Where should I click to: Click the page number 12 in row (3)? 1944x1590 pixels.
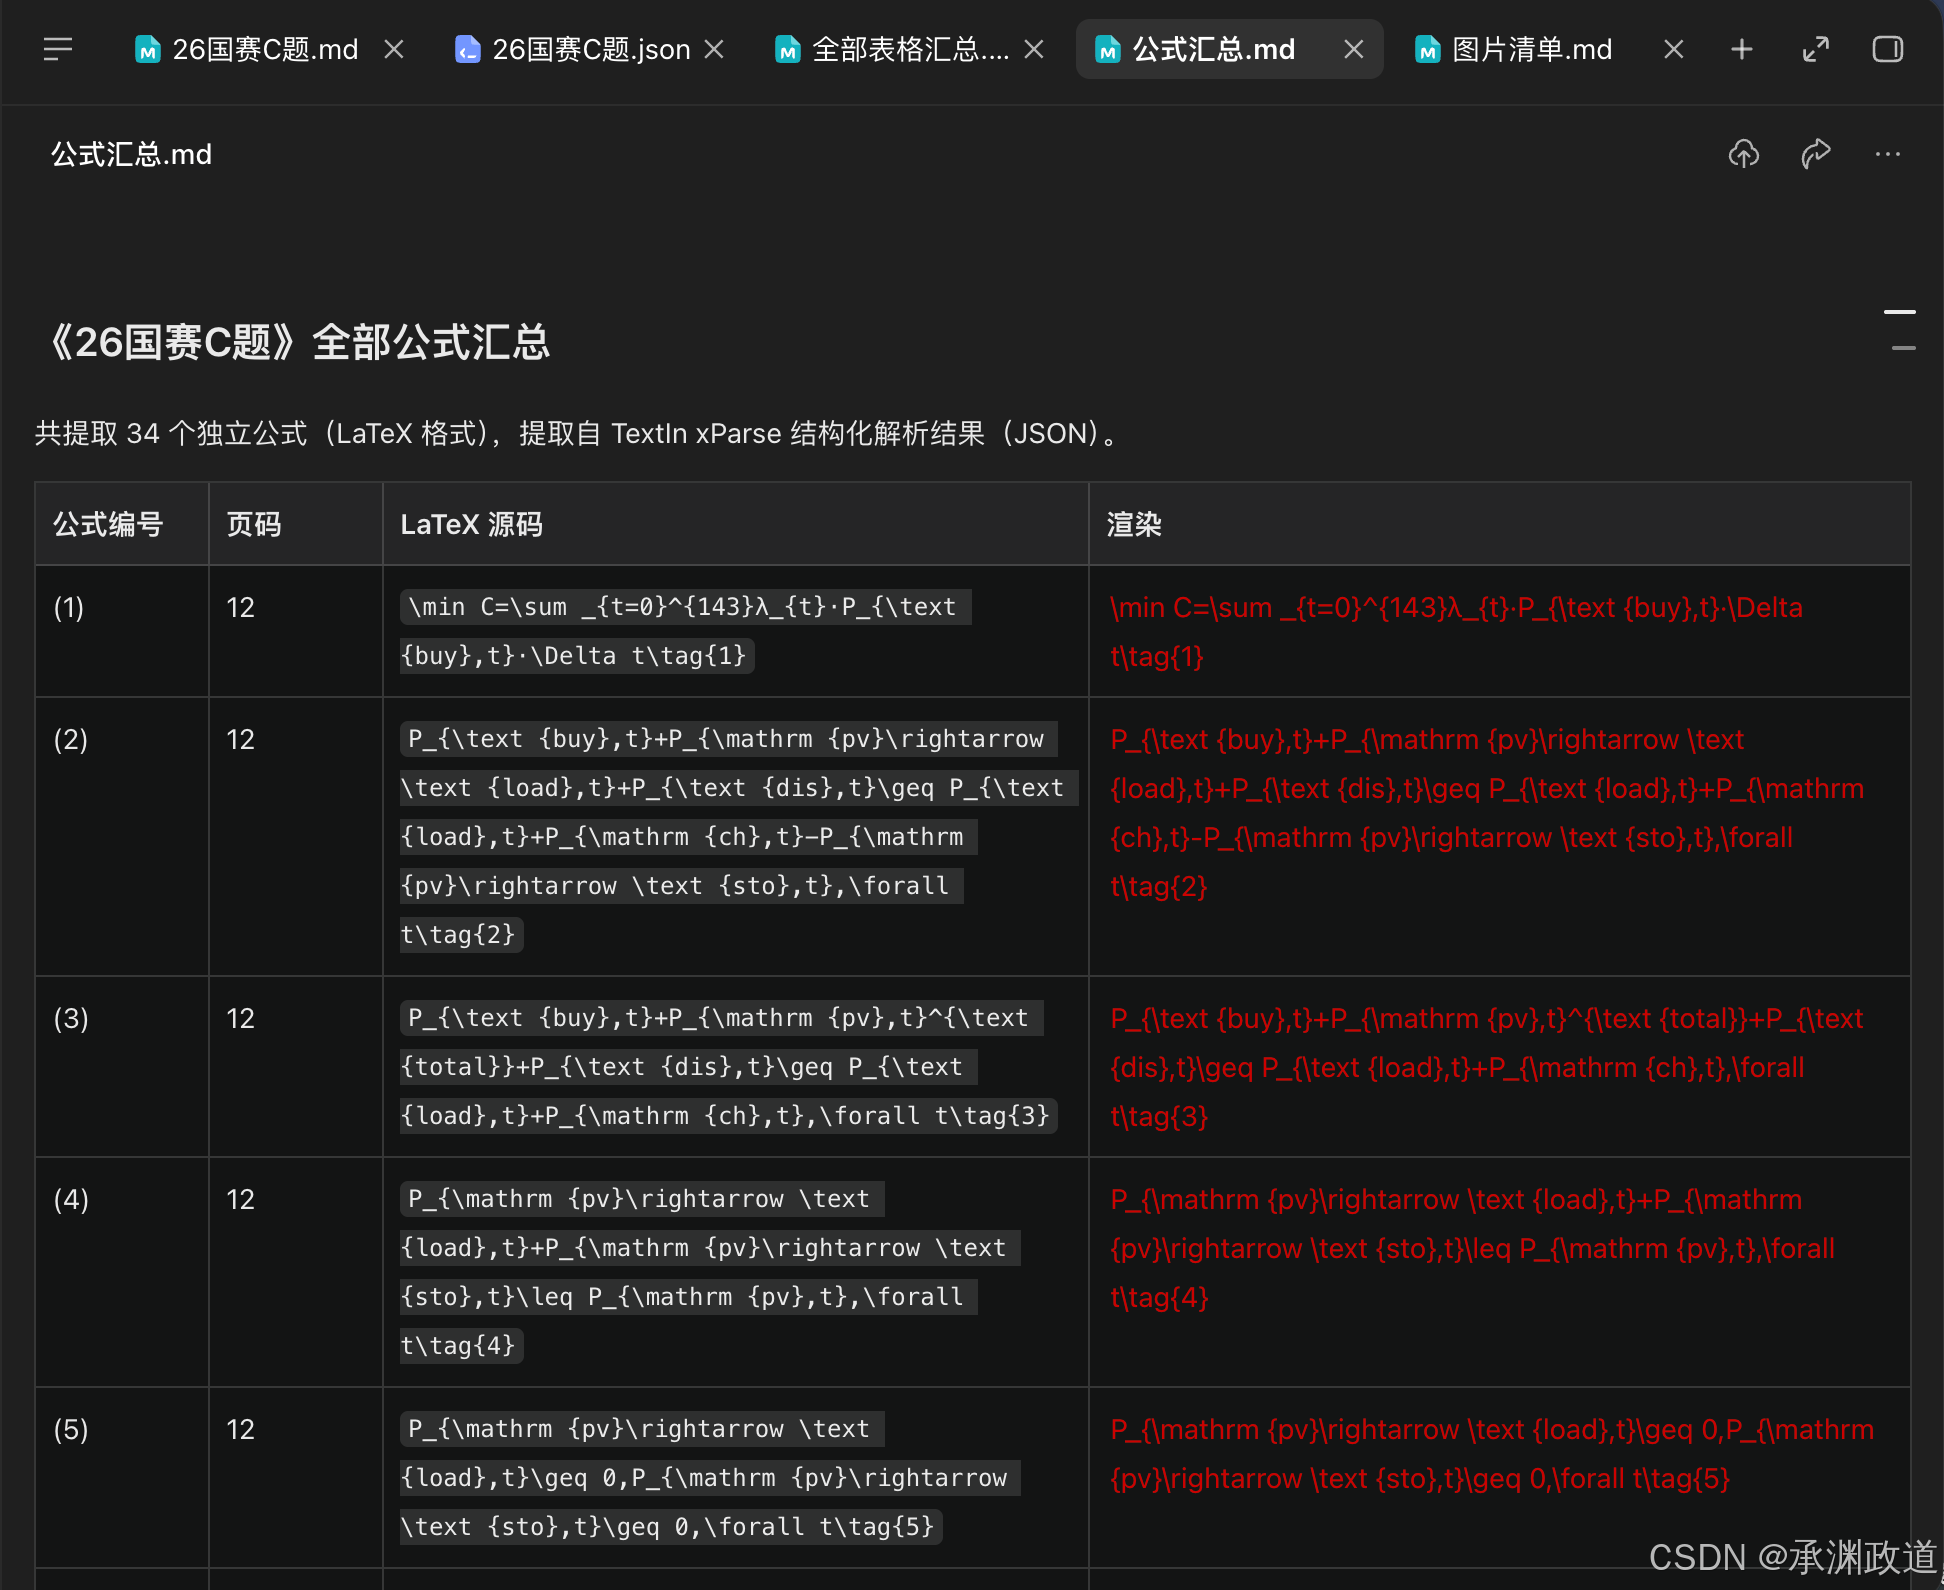click(x=240, y=1018)
